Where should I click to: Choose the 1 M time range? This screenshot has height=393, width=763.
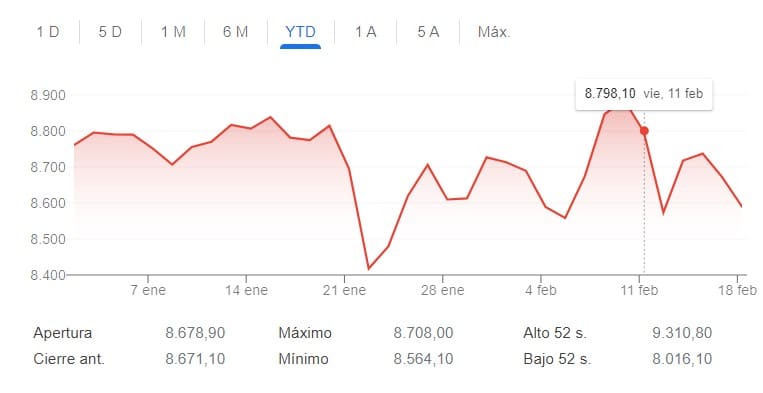click(x=173, y=32)
